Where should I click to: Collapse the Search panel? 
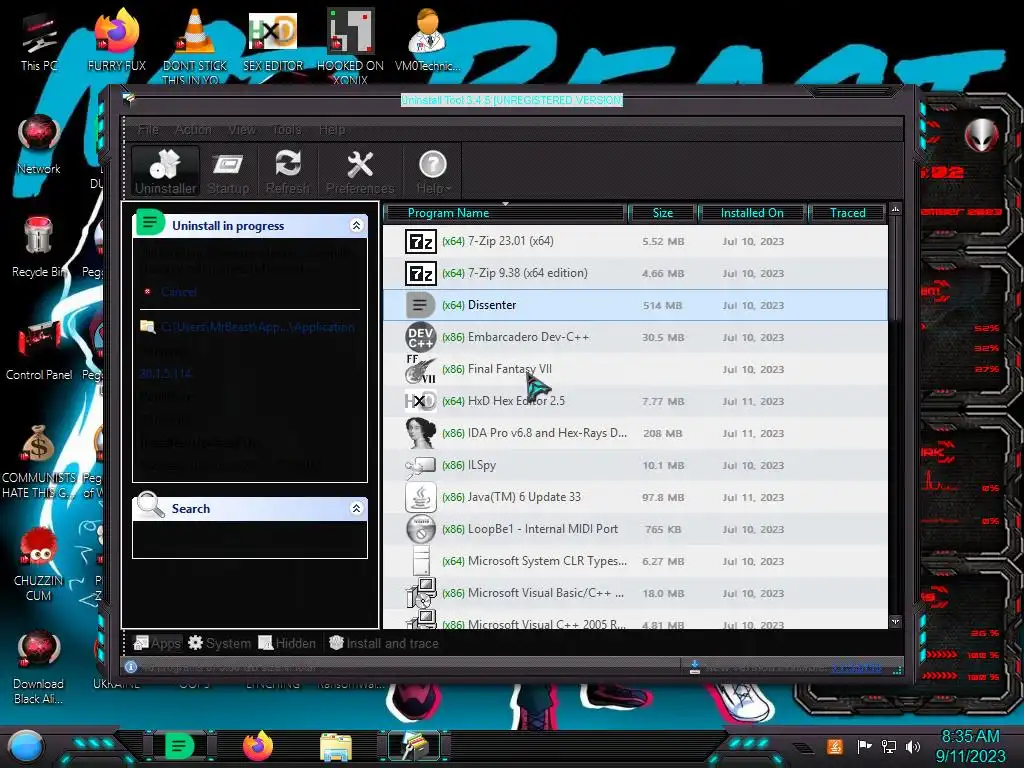357,508
